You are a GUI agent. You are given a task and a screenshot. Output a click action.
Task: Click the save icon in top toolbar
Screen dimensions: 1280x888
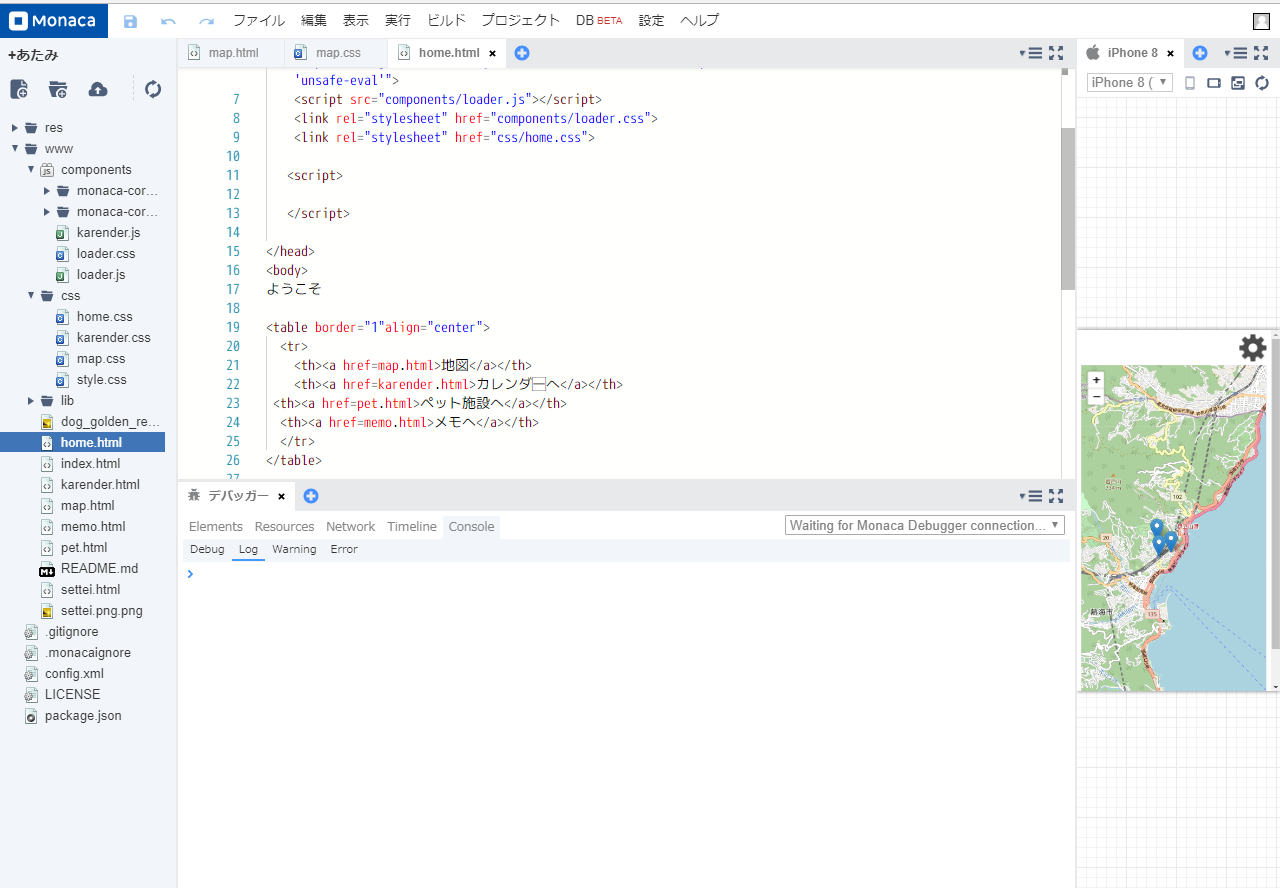tap(130, 21)
